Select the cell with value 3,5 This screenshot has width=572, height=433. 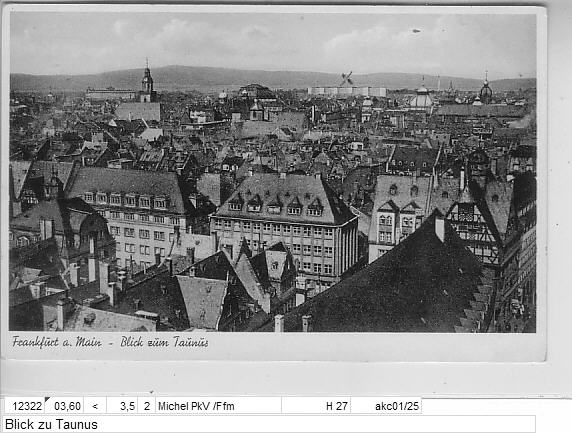[x=122, y=405]
